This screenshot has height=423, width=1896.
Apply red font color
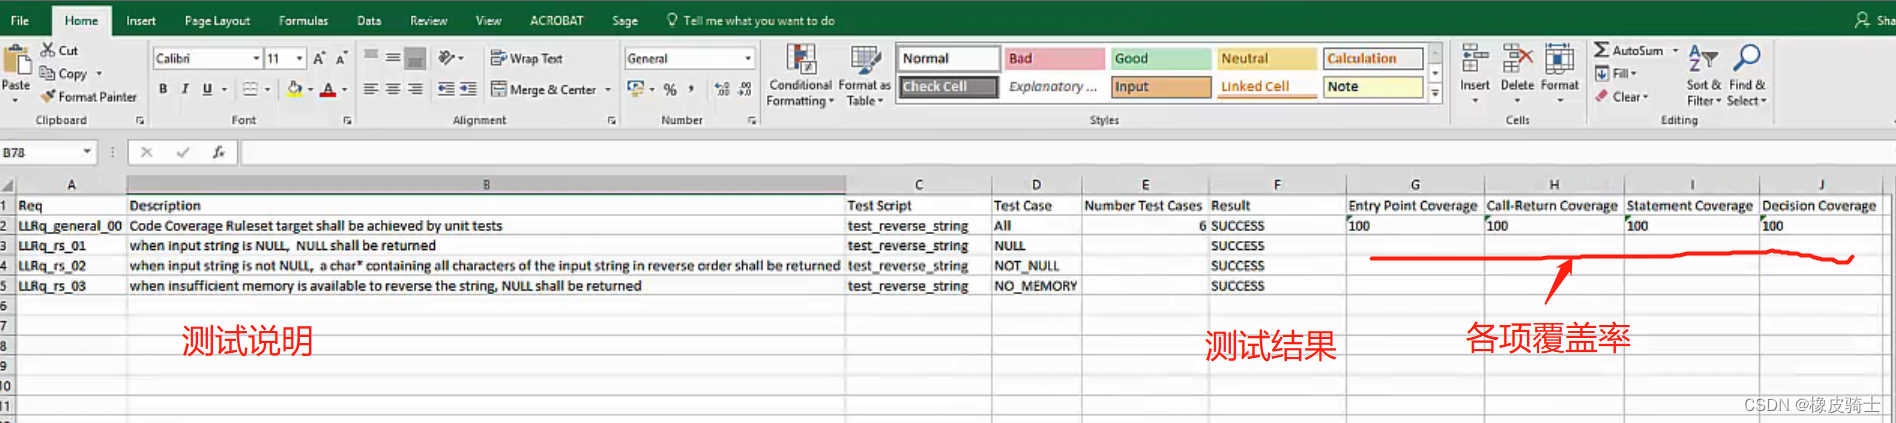(x=328, y=89)
